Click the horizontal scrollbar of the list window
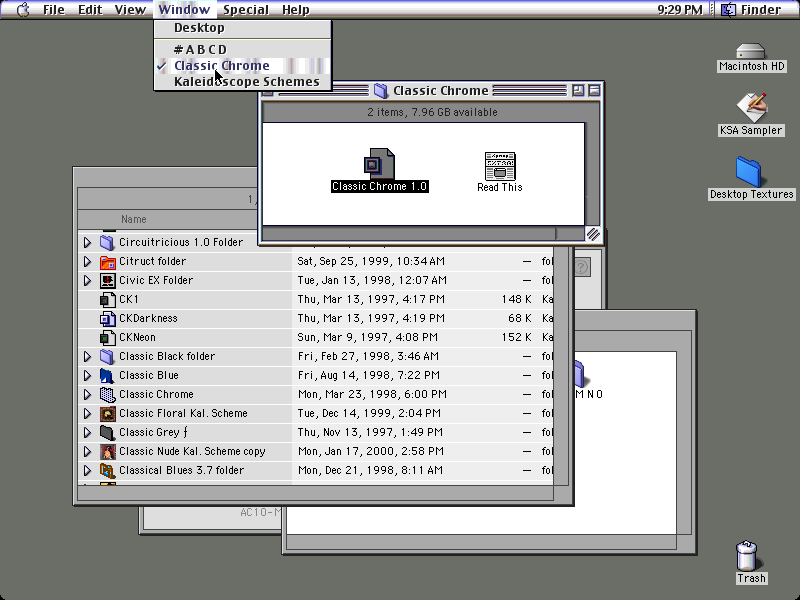Viewport: 800px width, 600px height. point(315,493)
